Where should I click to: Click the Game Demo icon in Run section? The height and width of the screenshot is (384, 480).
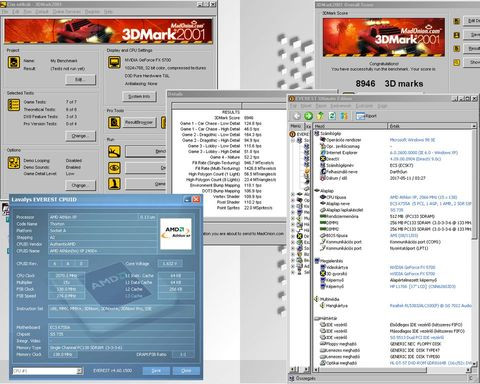tap(114, 184)
